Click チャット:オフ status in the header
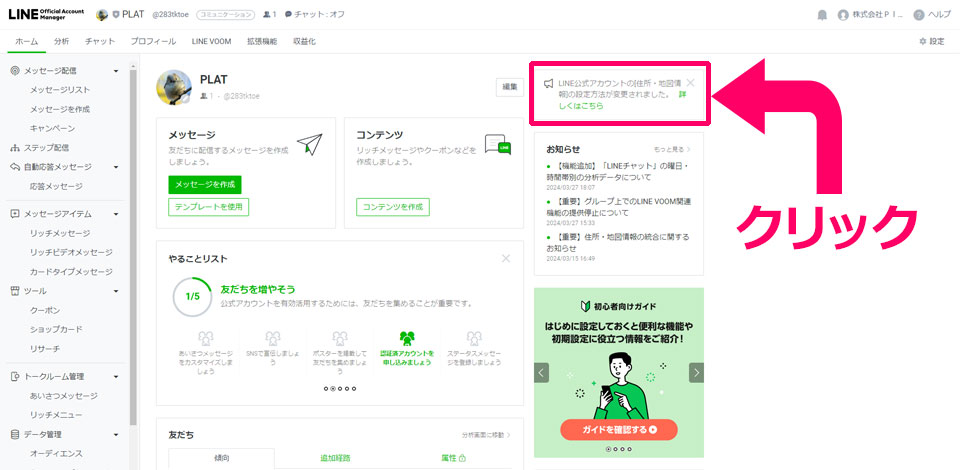The height and width of the screenshot is (470, 960). point(315,15)
